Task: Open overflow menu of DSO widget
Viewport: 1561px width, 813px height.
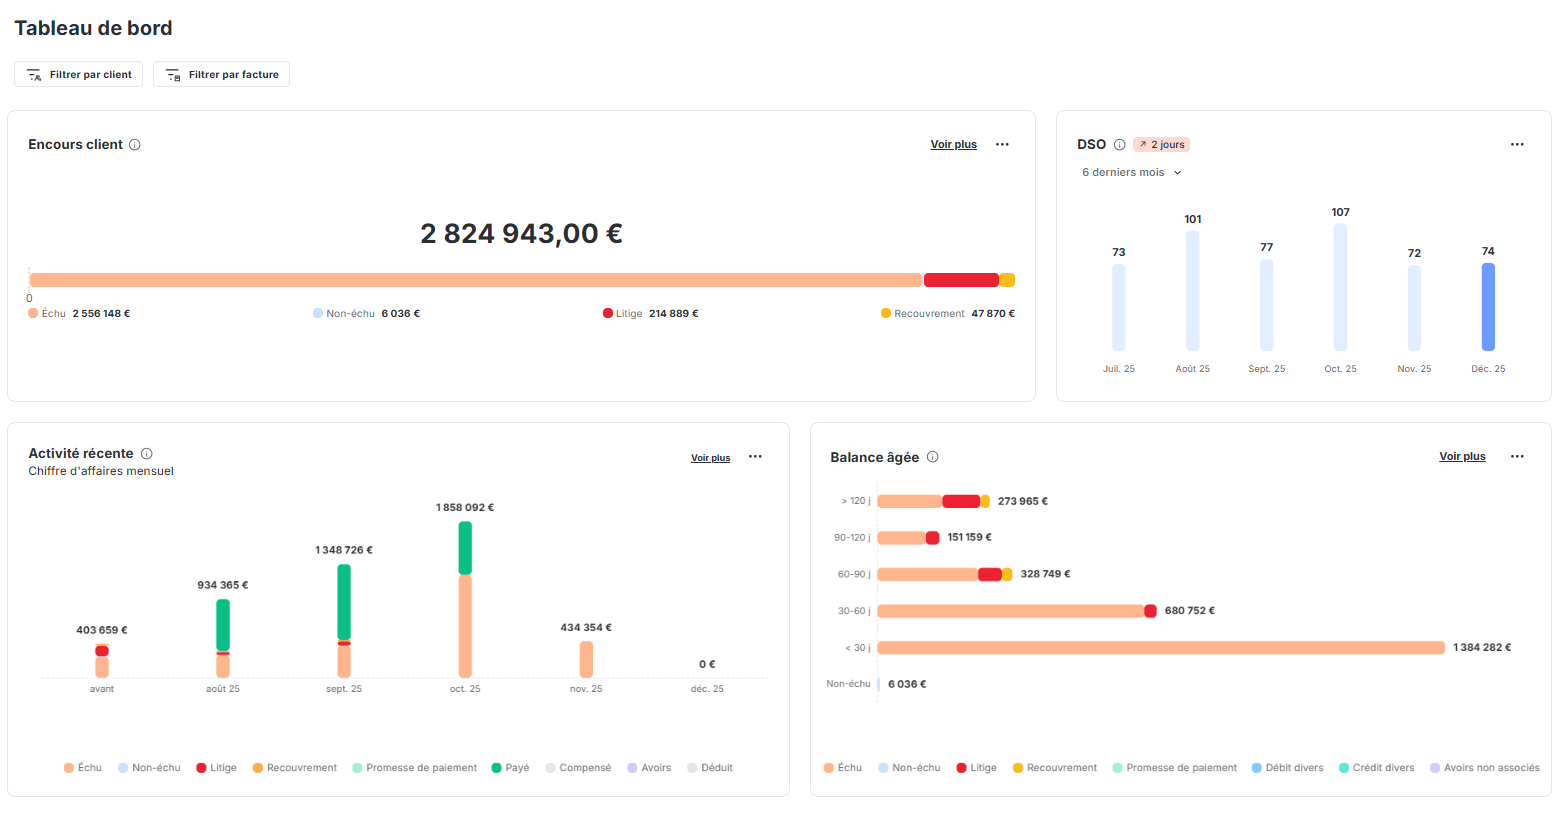Action: (1517, 144)
